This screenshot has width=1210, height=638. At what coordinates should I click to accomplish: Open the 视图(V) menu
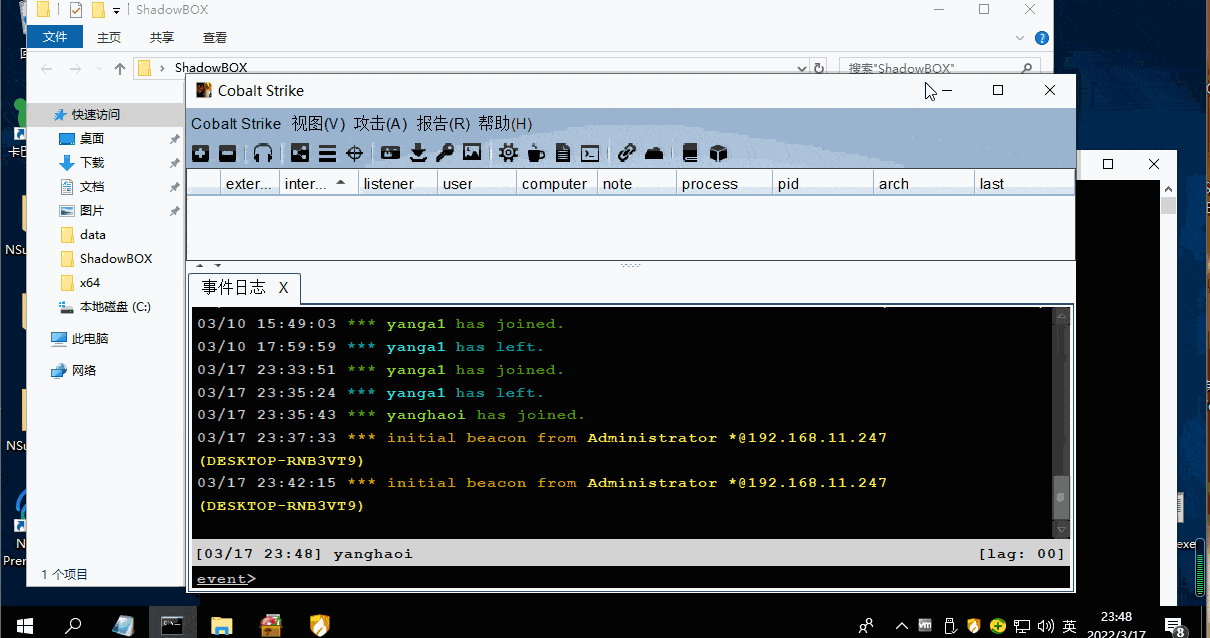pyautogui.click(x=318, y=124)
